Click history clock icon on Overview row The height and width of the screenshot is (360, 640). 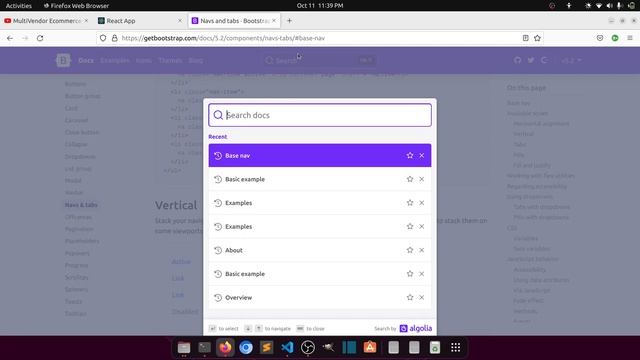[218, 298]
